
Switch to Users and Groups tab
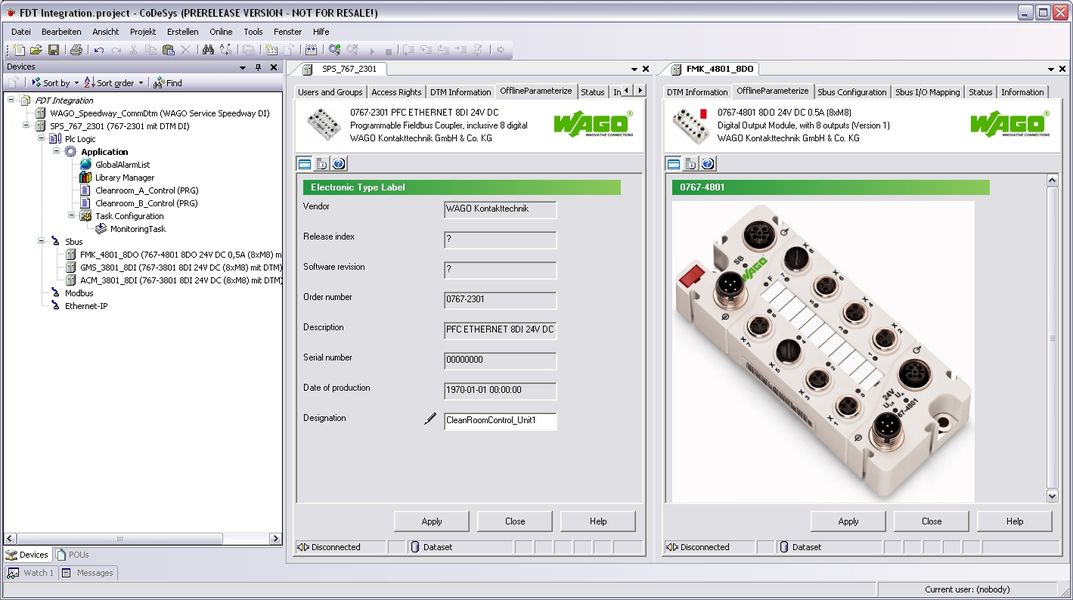click(330, 92)
